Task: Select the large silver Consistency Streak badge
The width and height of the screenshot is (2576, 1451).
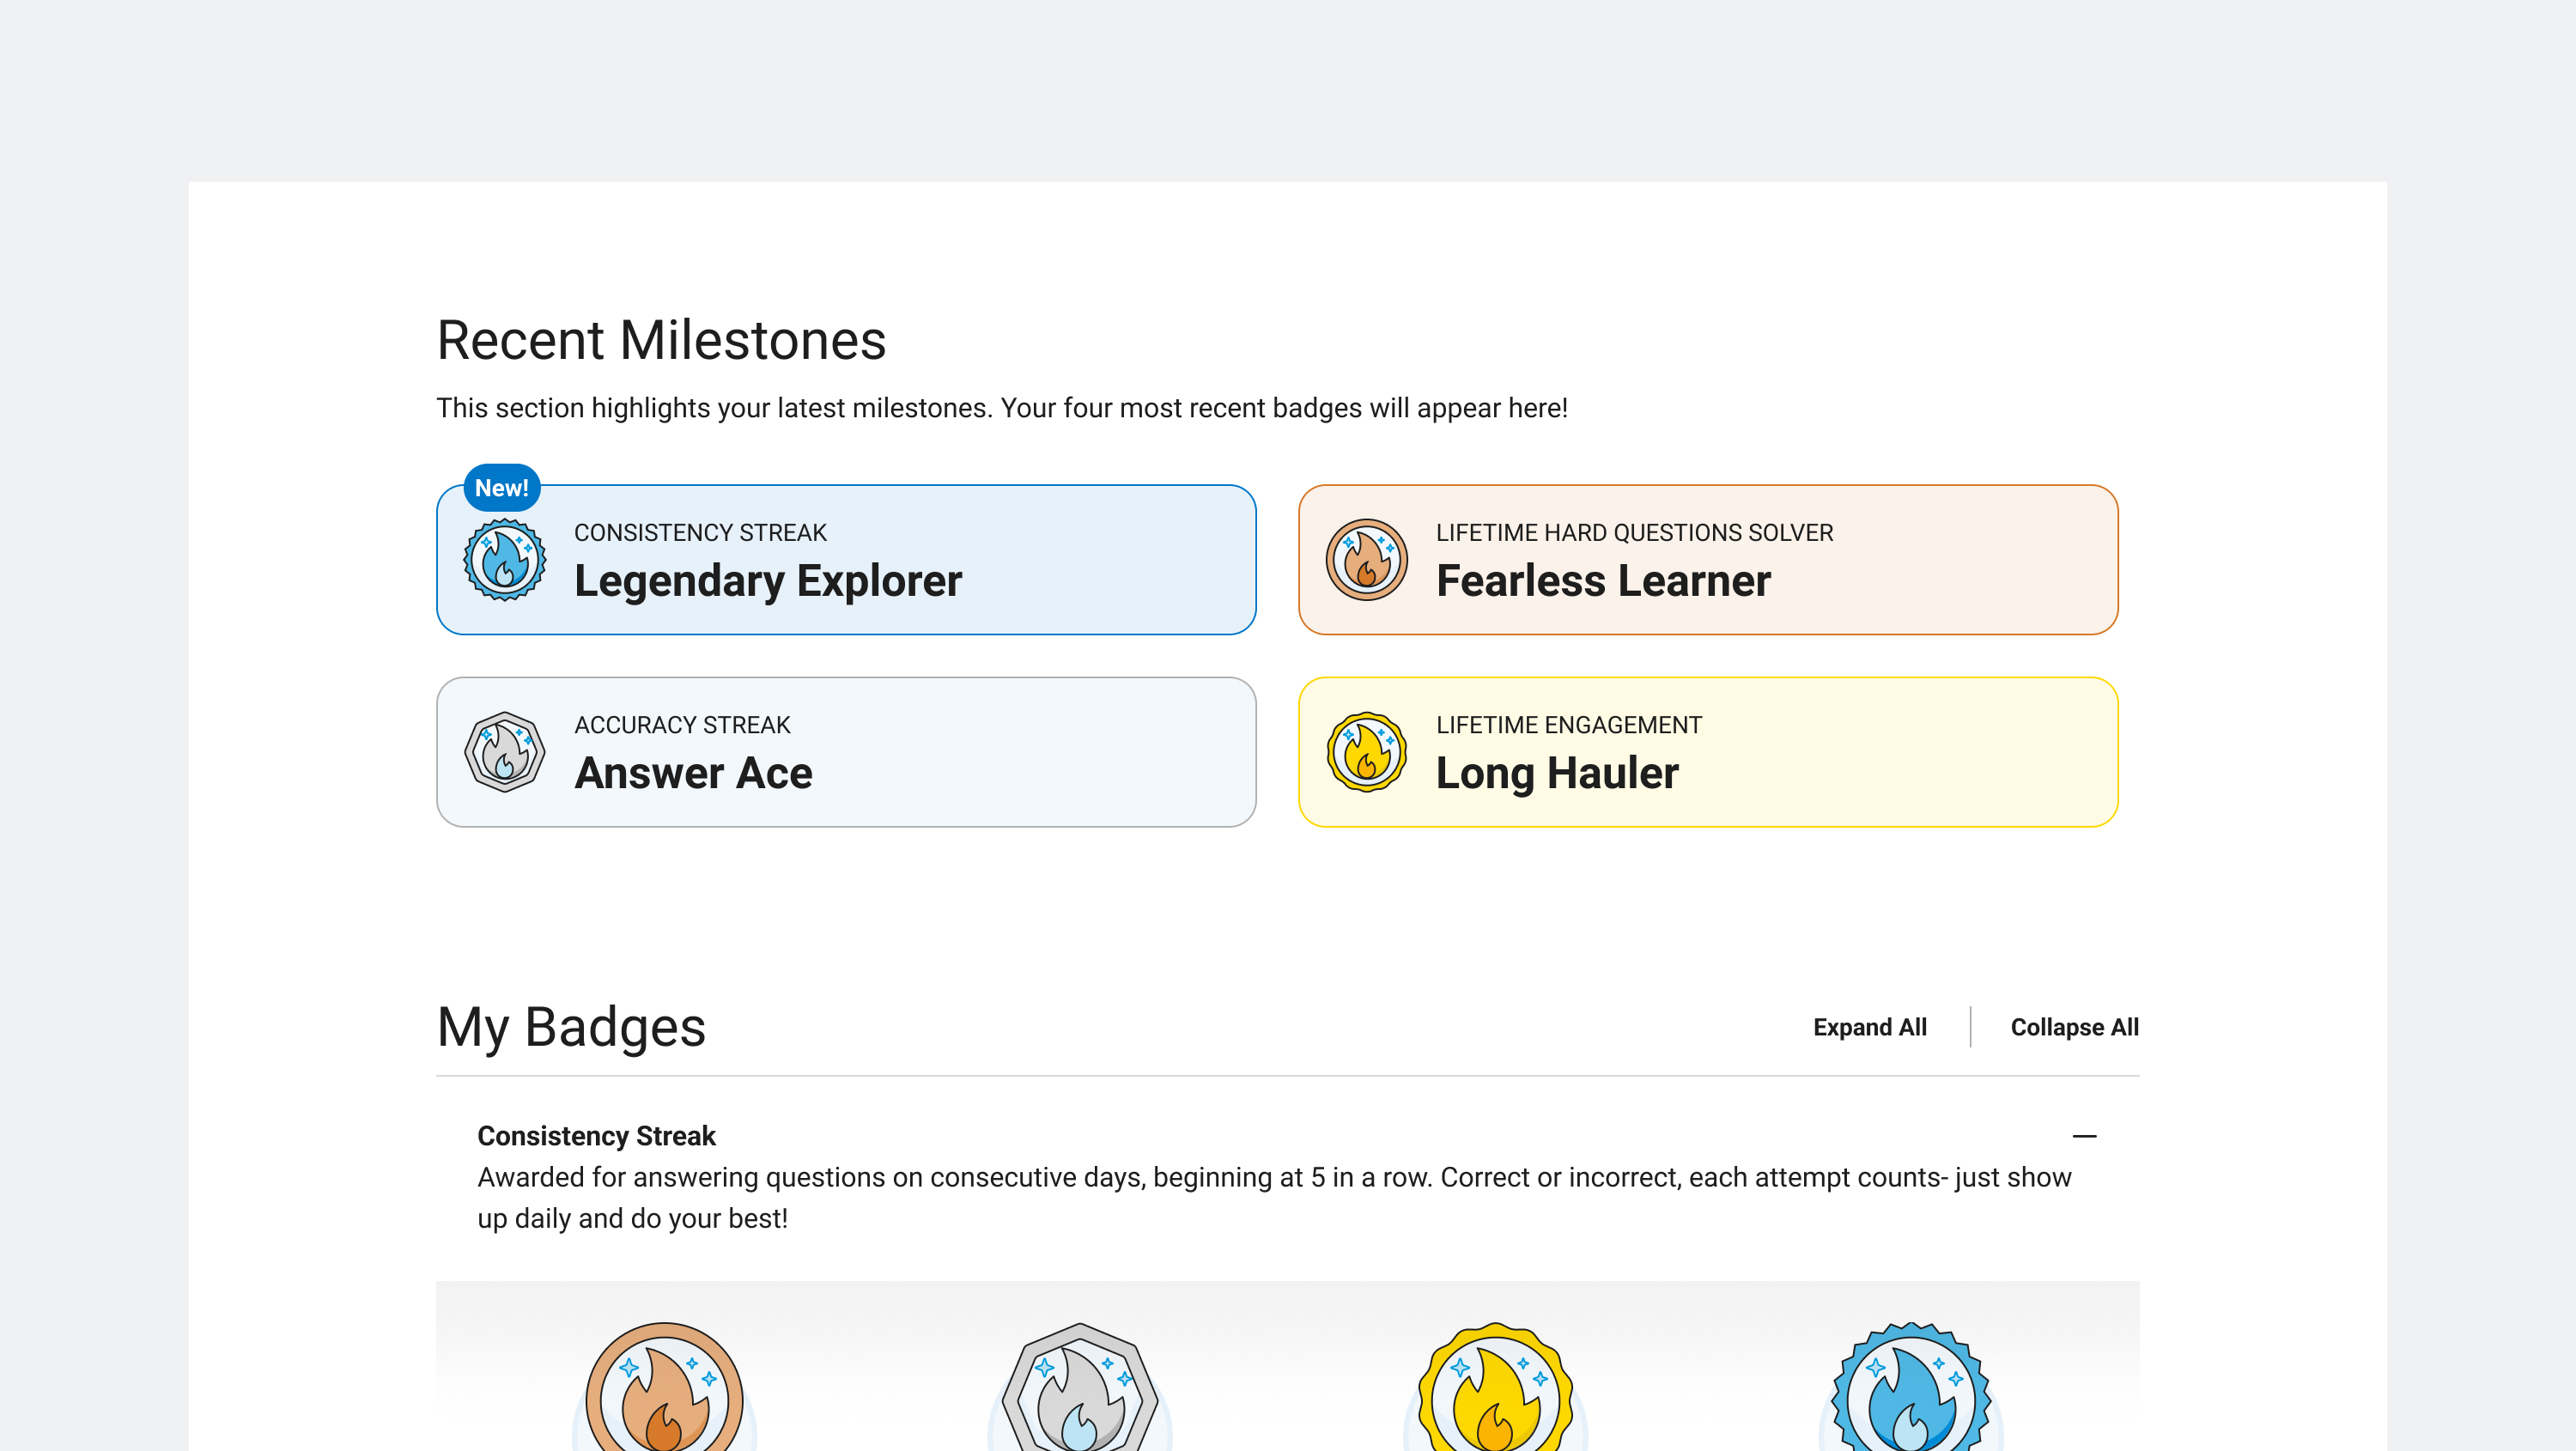Action: [x=1080, y=1392]
